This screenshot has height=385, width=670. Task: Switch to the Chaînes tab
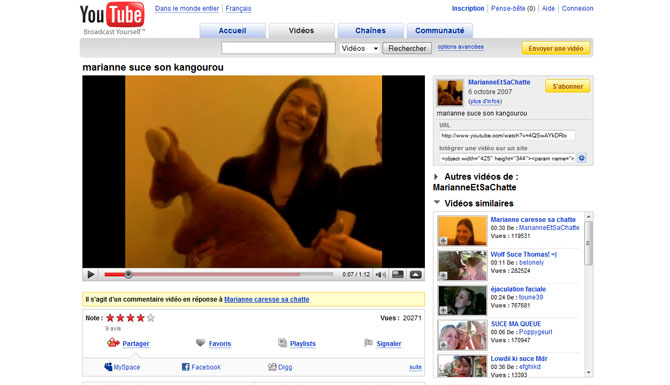tap(370, 31)
